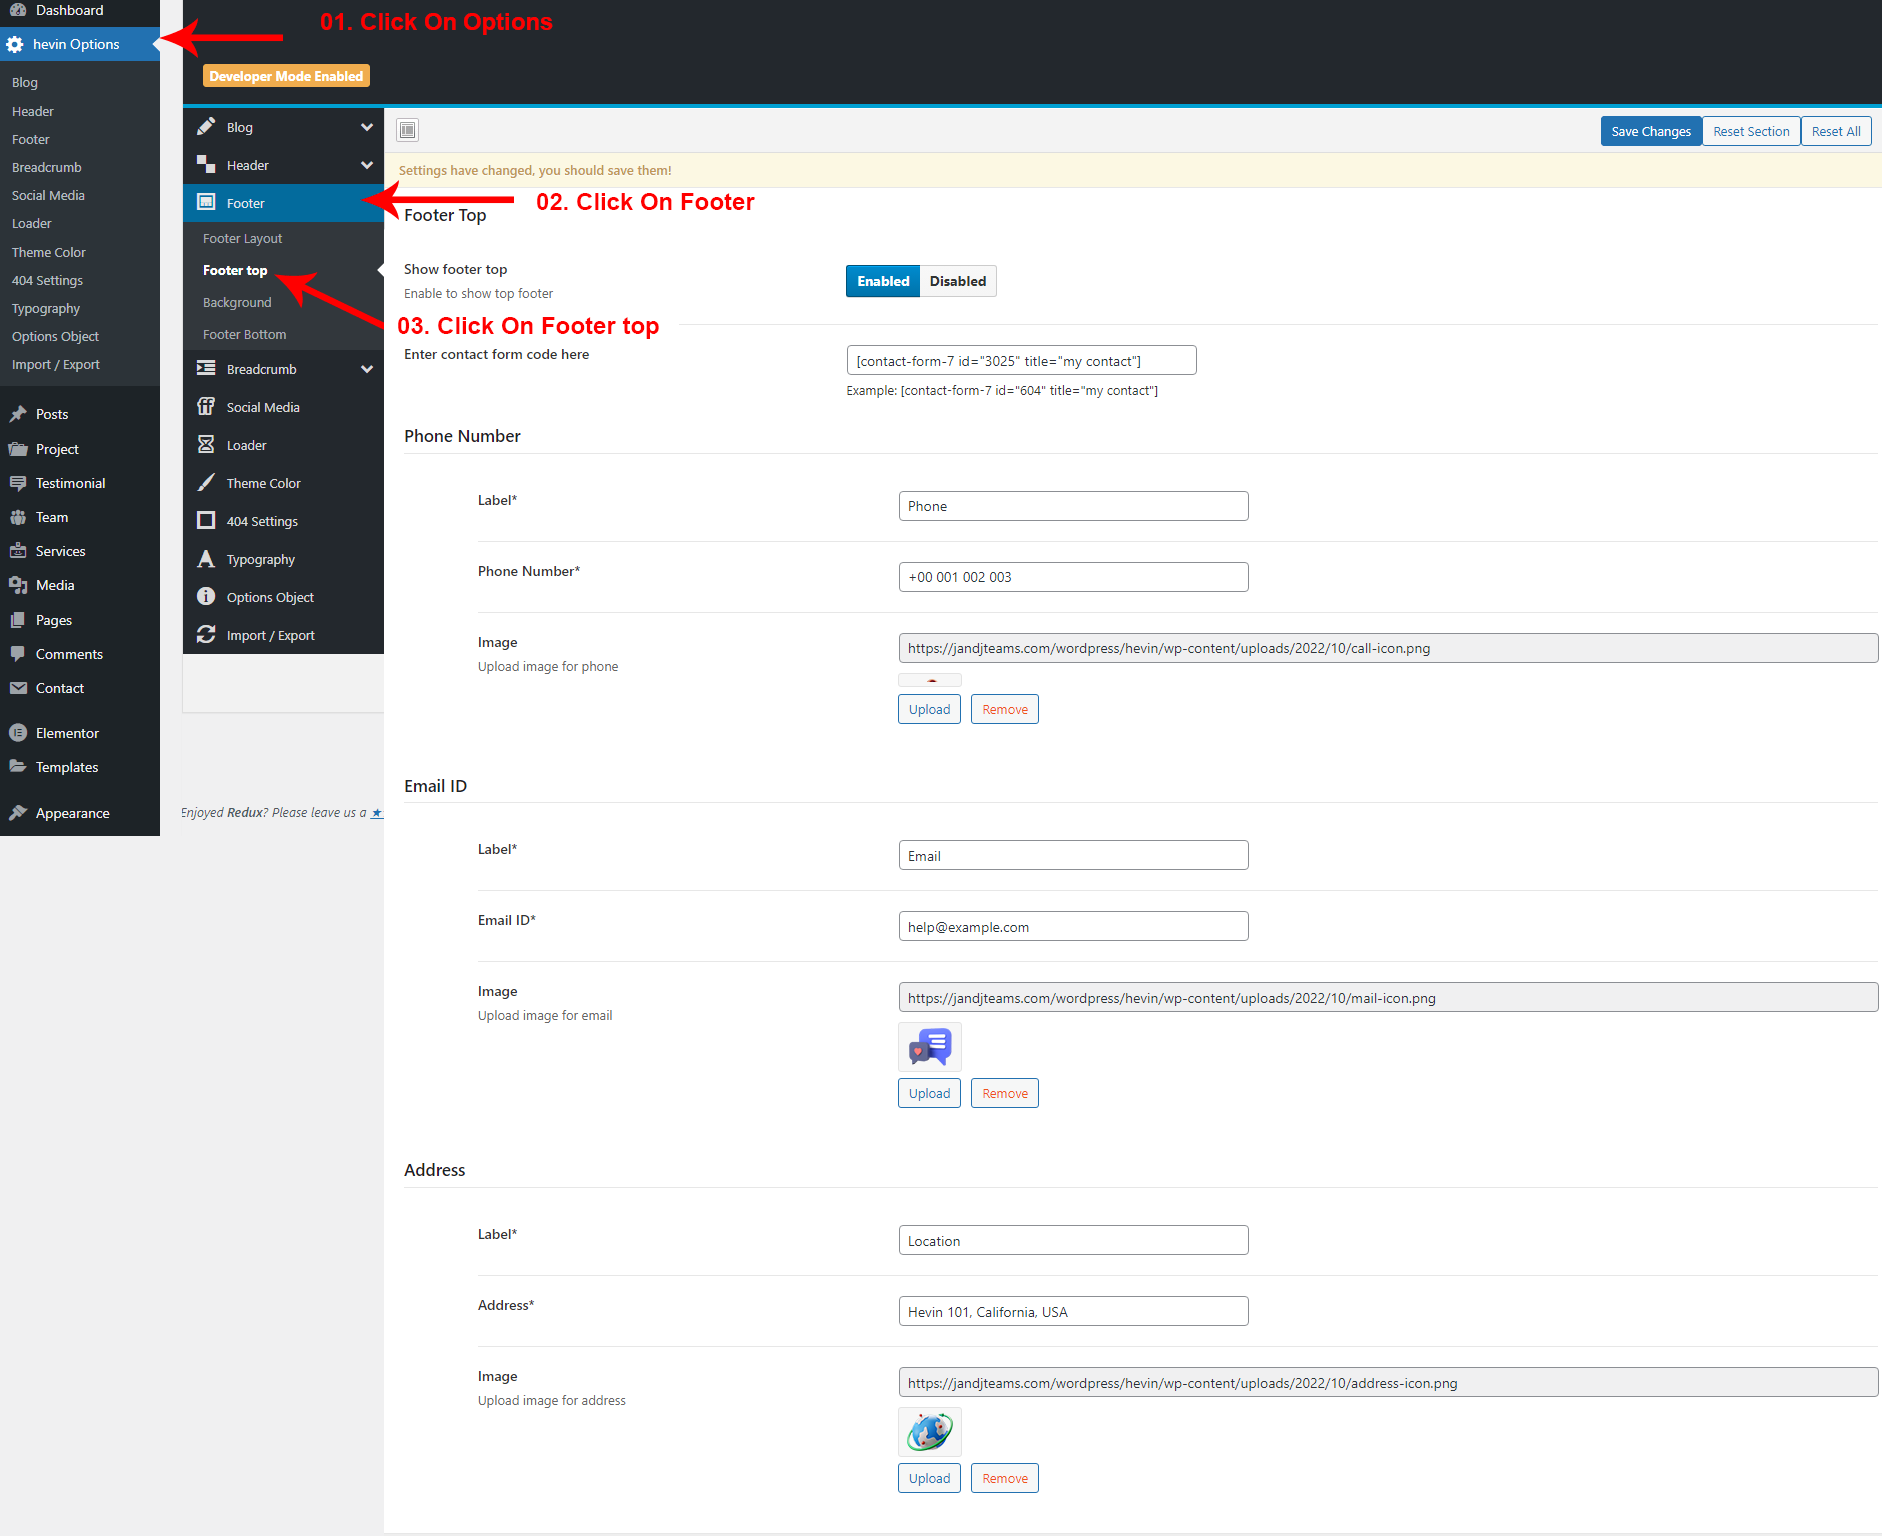Click the Typography letter icon
This screenshot has width=1882, height=1536.
click(206, 559)
